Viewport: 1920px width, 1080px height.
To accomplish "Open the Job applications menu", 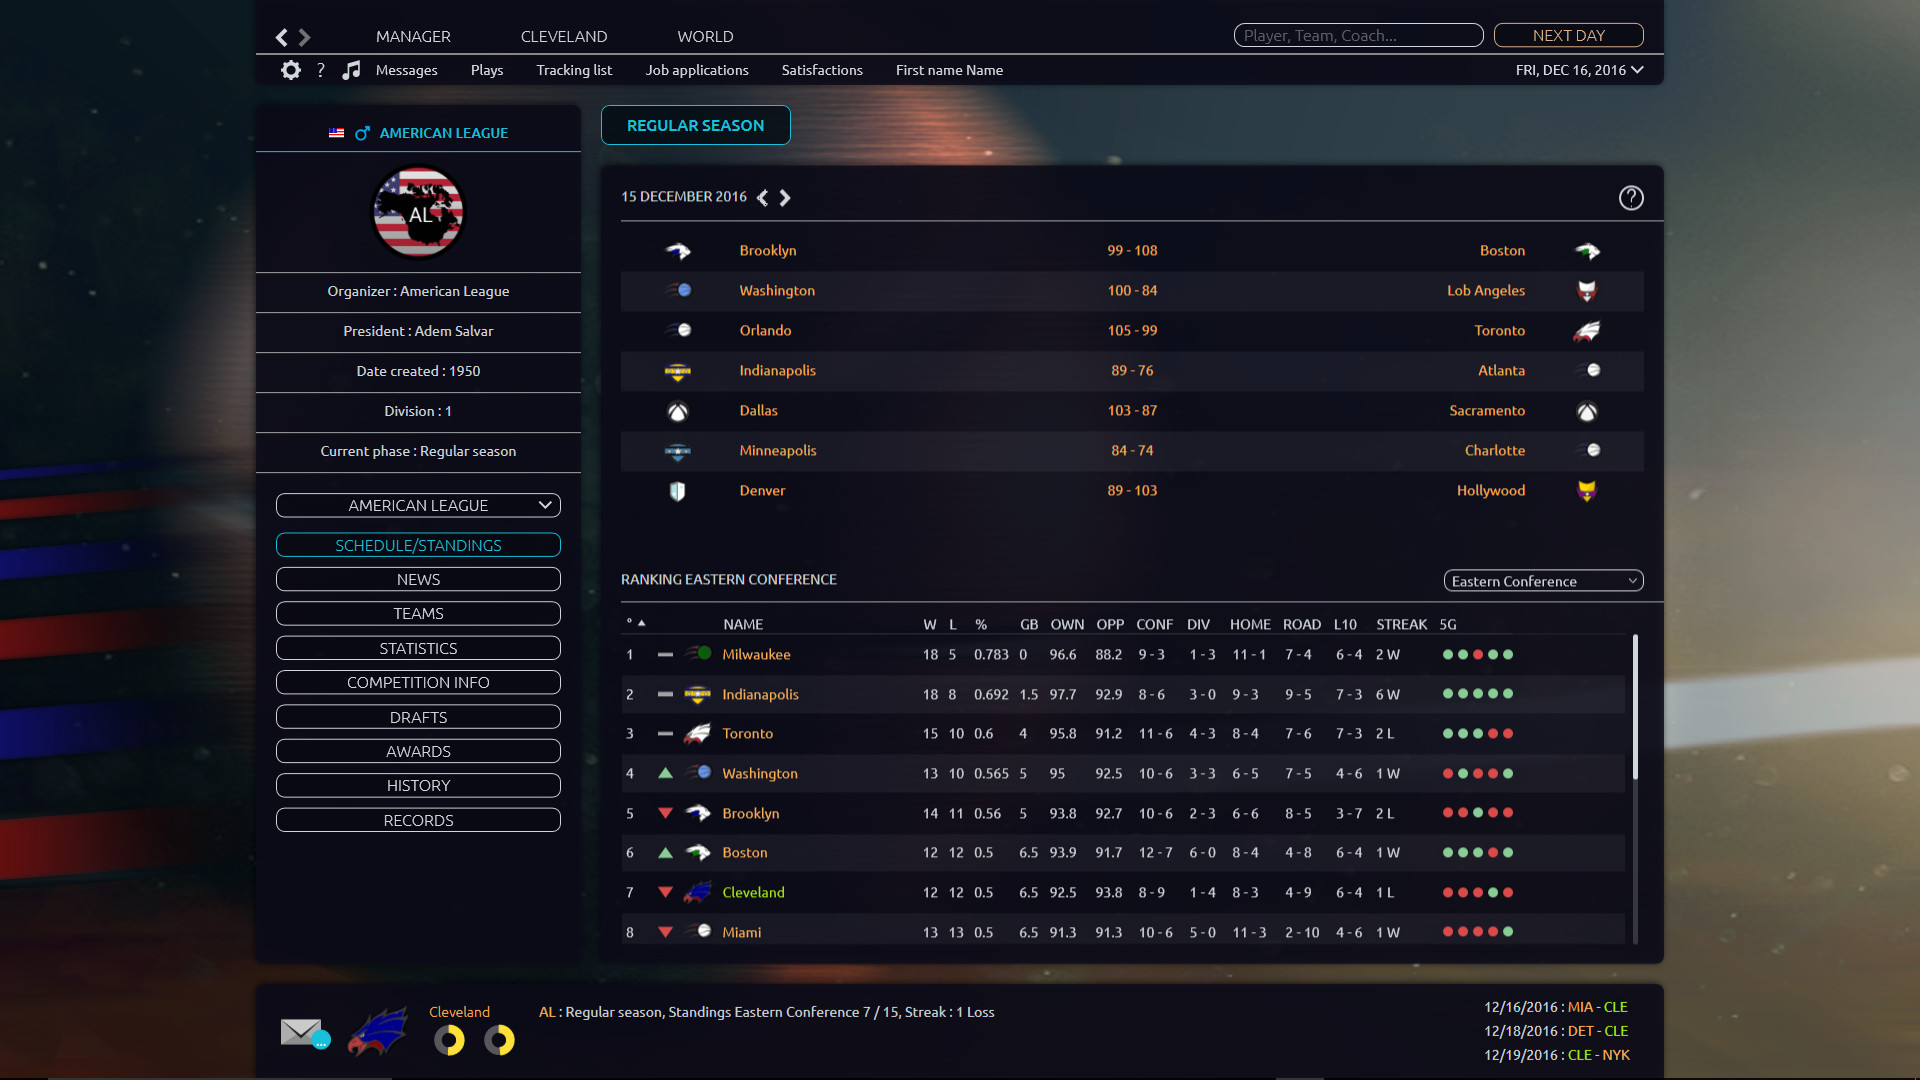I will coord(697,70).
